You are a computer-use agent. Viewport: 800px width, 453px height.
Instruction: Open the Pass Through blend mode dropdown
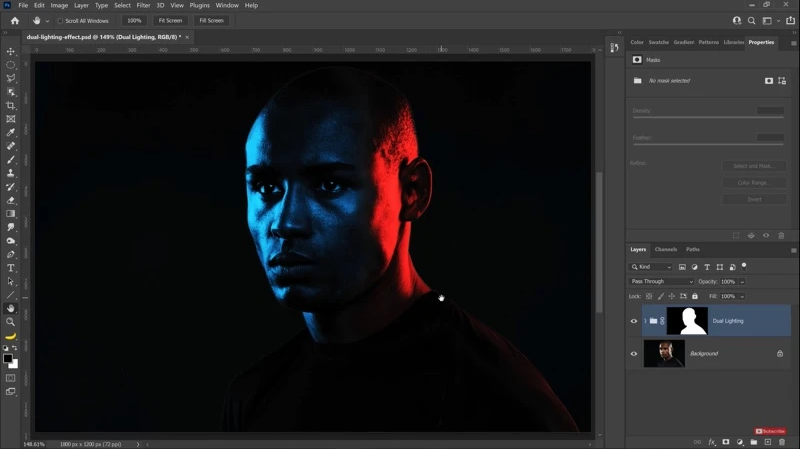(x=661, y=282)
